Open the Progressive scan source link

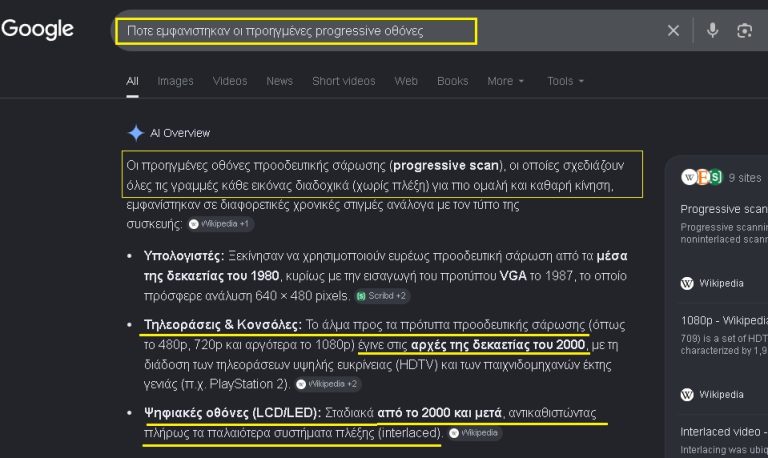724,209
